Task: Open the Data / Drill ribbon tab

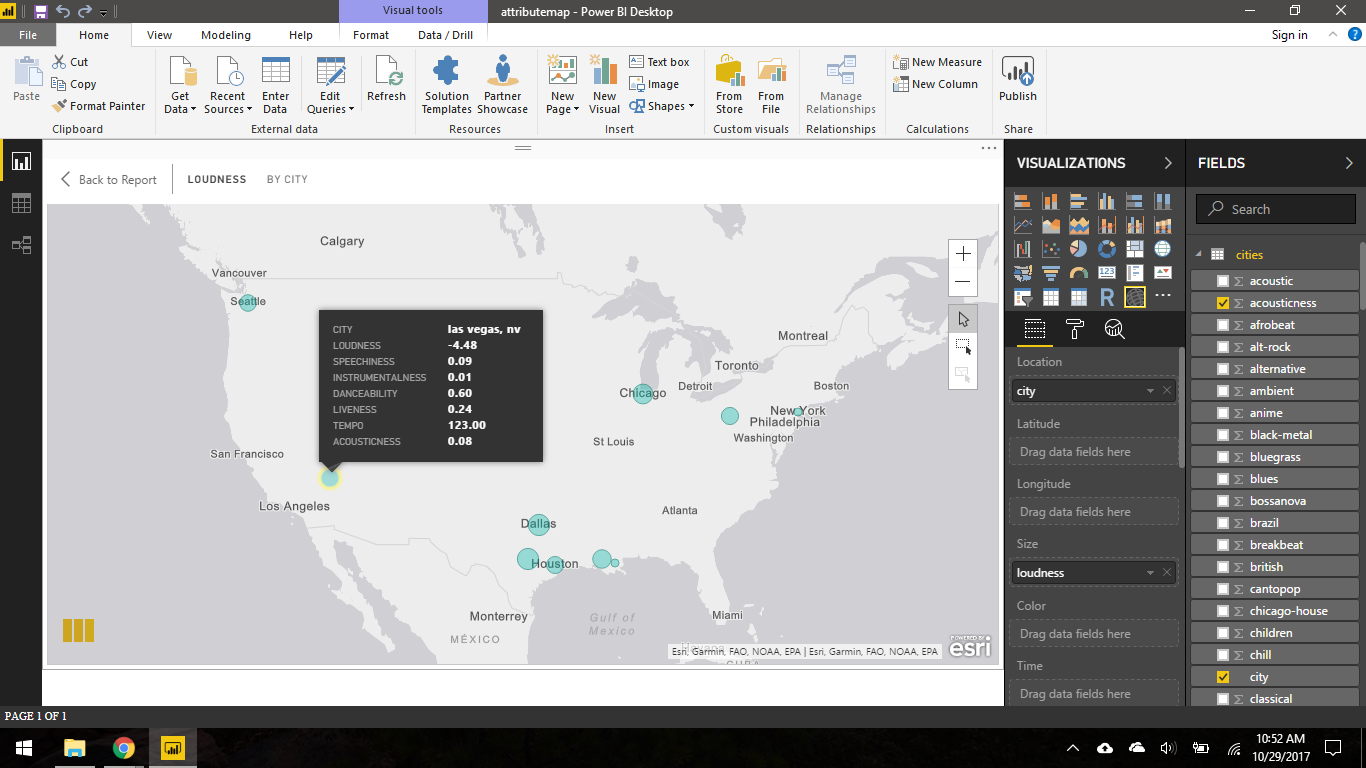Action: (445, 35)
